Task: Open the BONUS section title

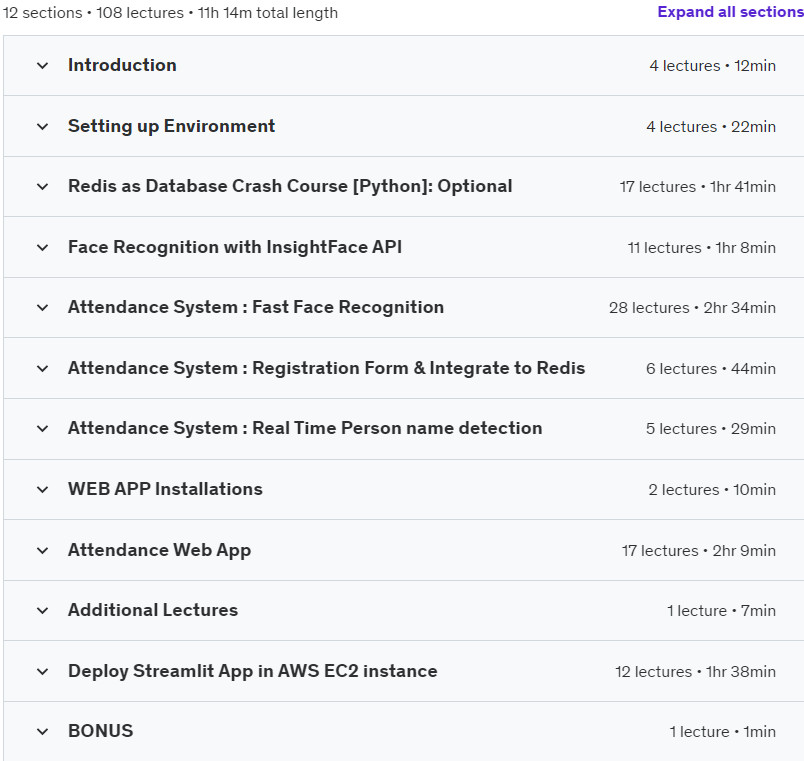Action: (100, 731)
